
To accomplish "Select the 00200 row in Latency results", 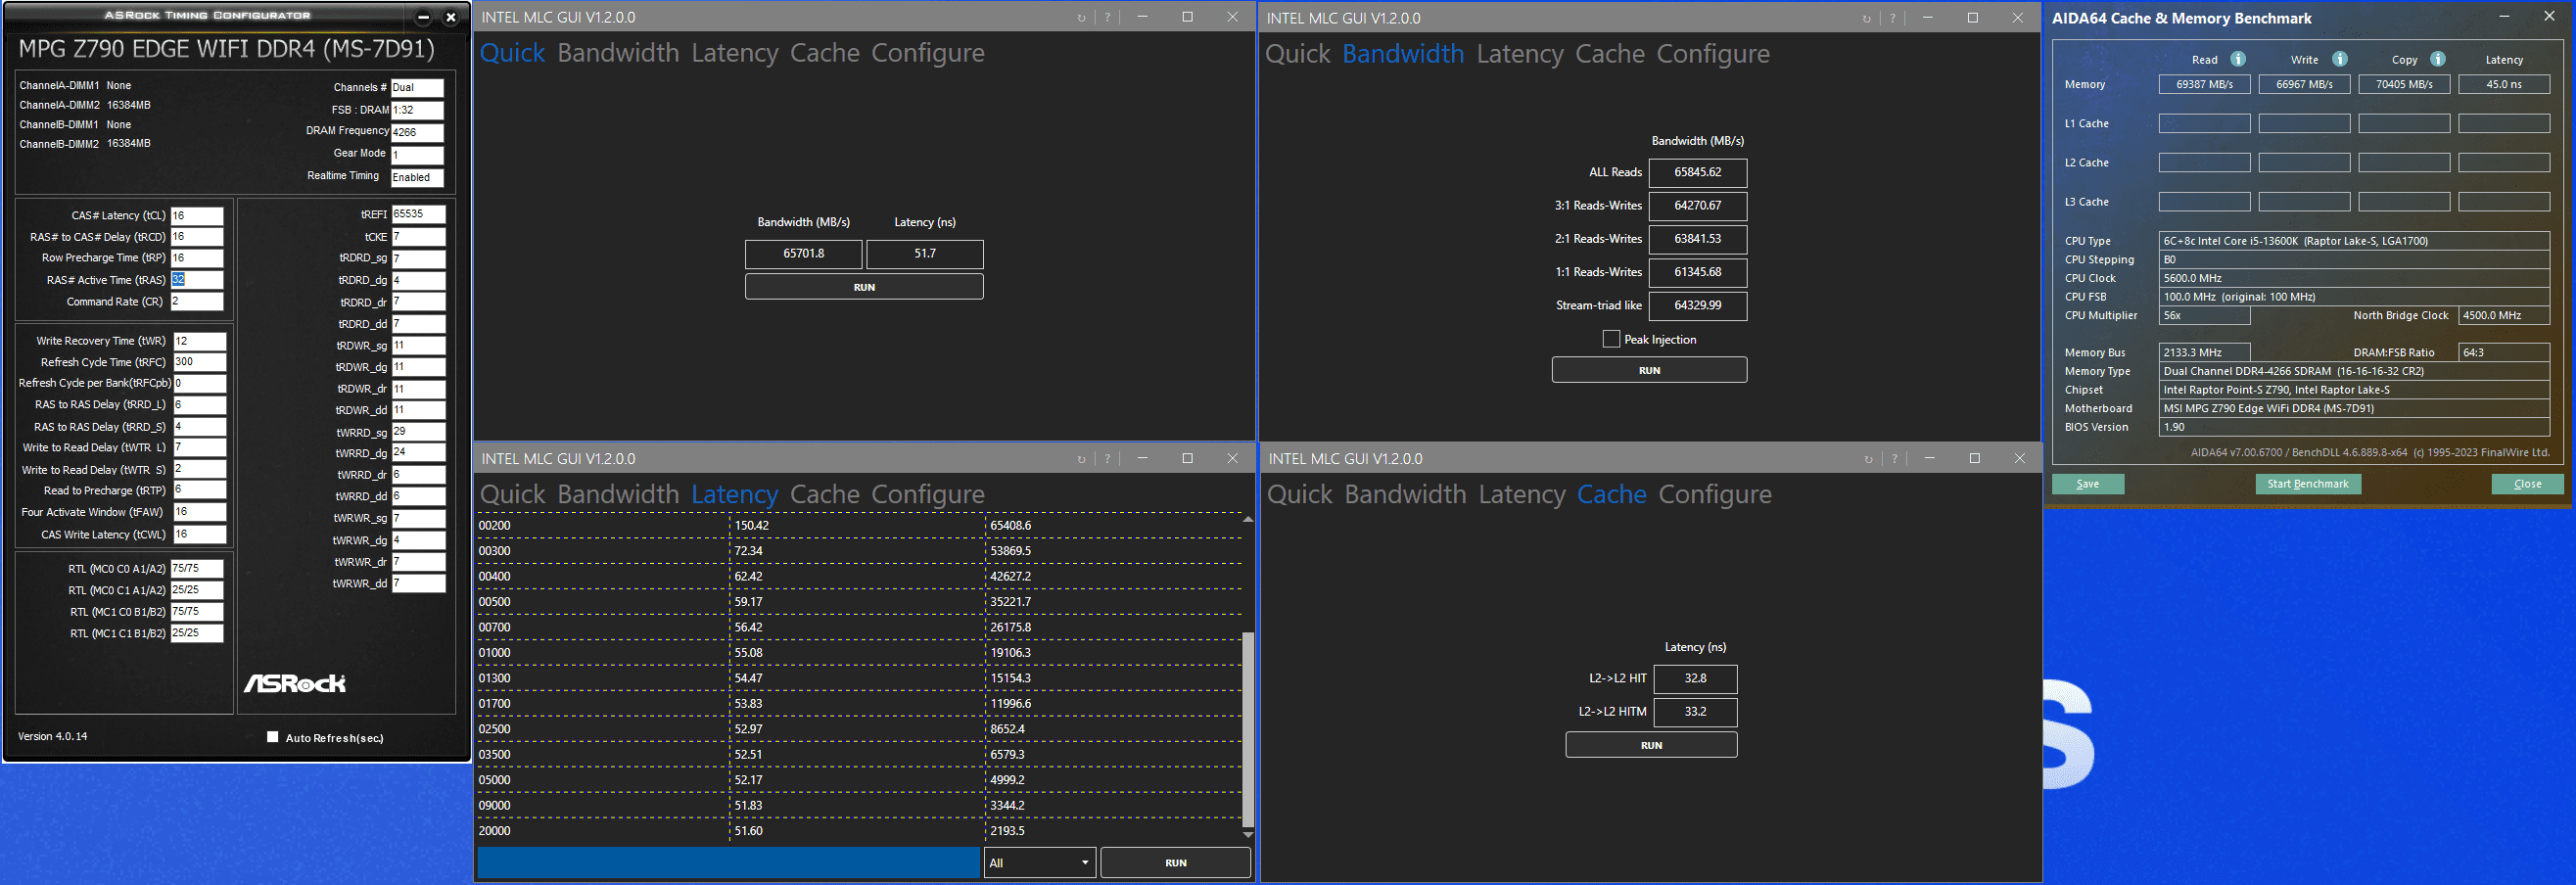I will coord(860,525).
